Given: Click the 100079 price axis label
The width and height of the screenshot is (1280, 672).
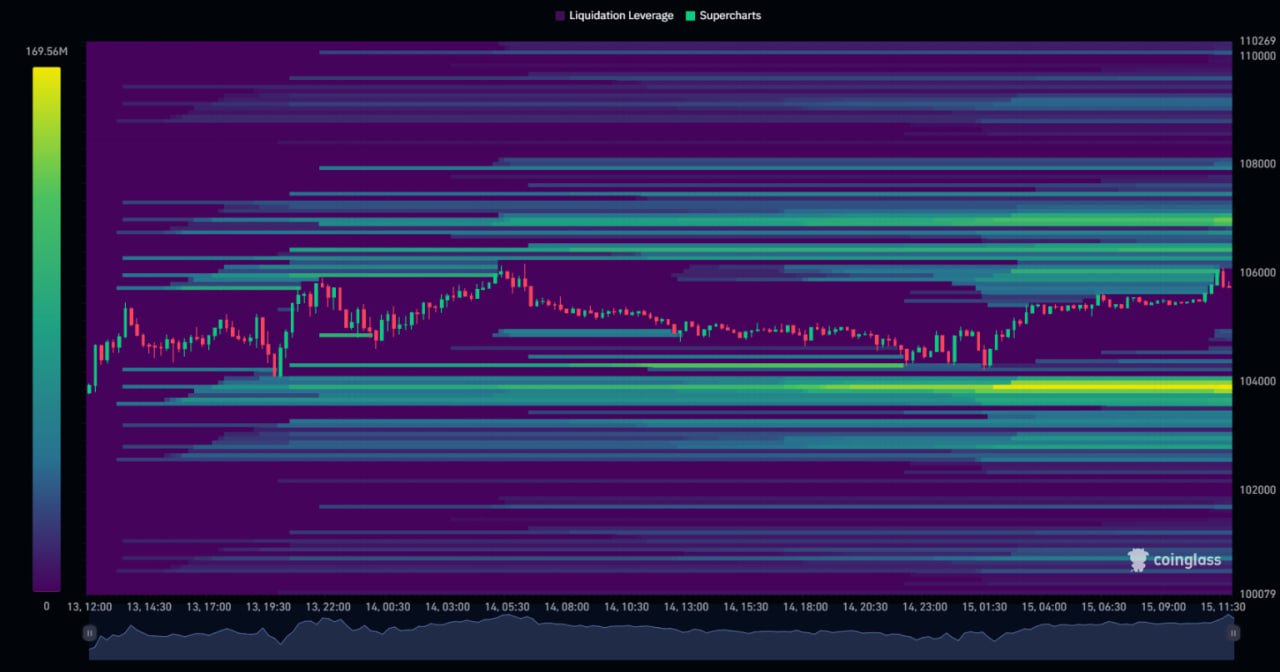Looking at the screenshot, I should tap(1257, 596).
